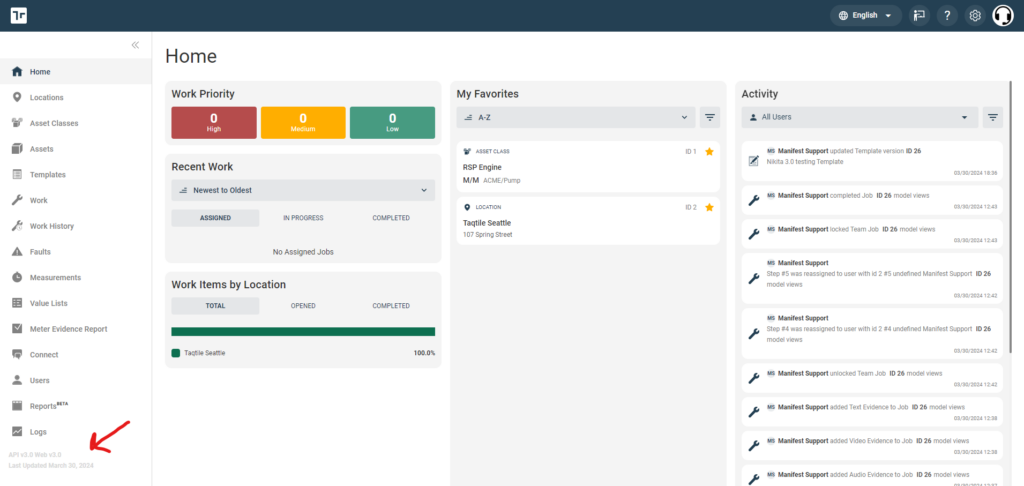Click the Asset Classes icon
Screen dimensions: 1024x486
click(17, 123)
